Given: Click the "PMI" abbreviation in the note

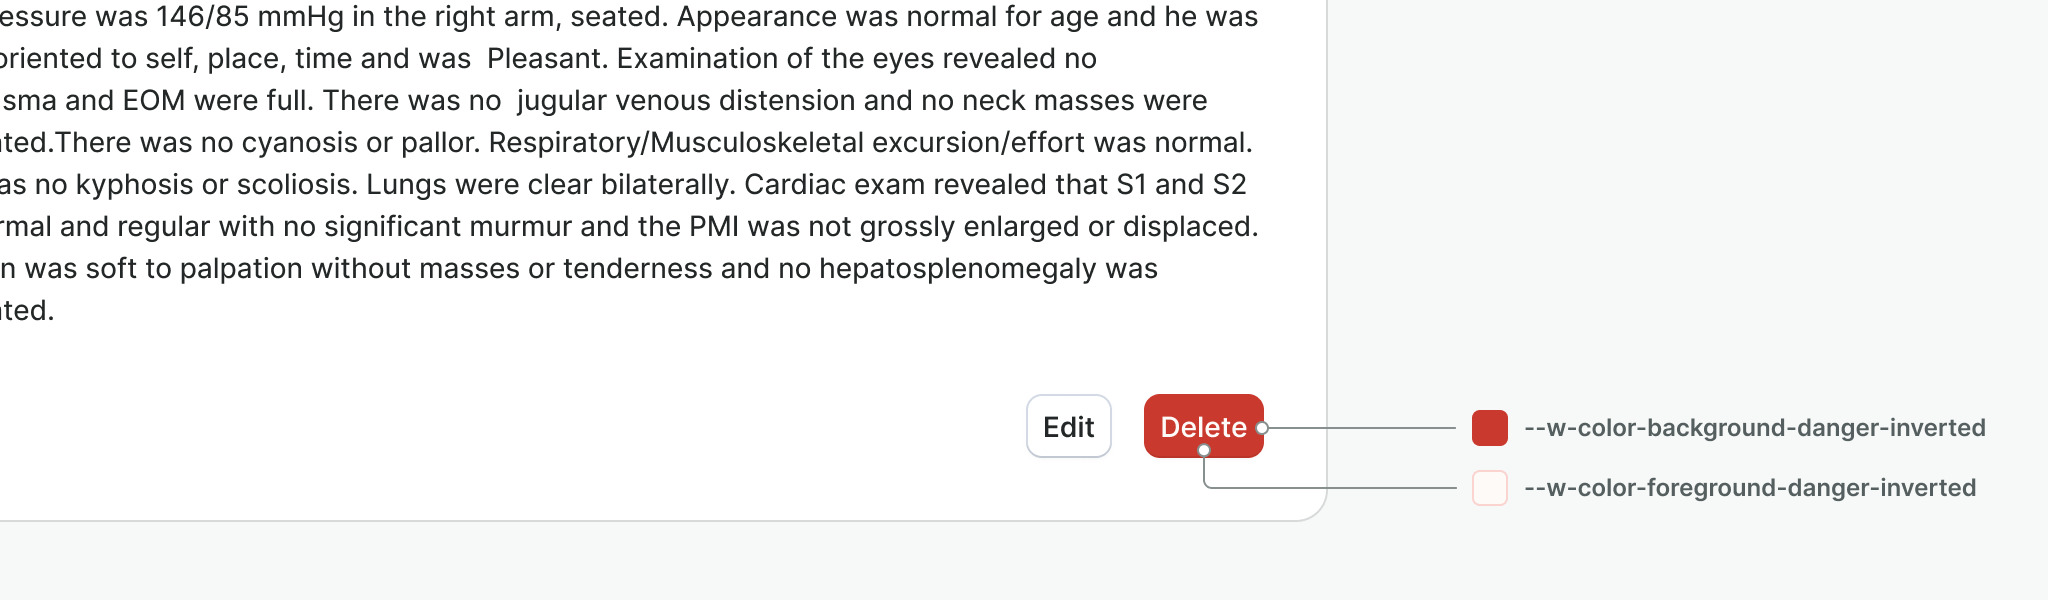Looking at the screenshot, I should (714, 227).
